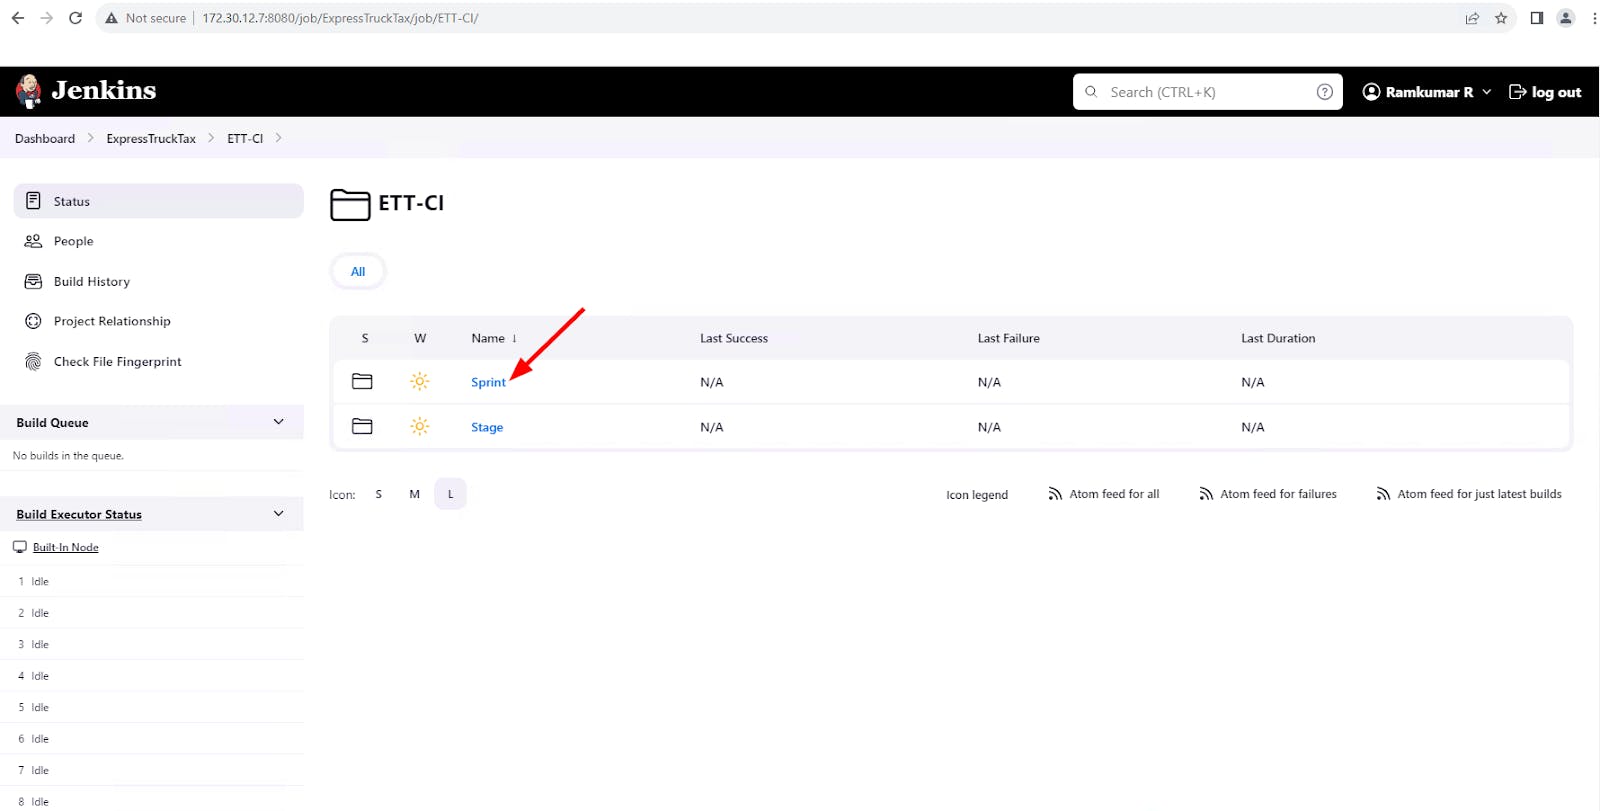Click the W weather column header
Image resolution: width=1600 pixels, height=811 pixels.
coord(420,338)
